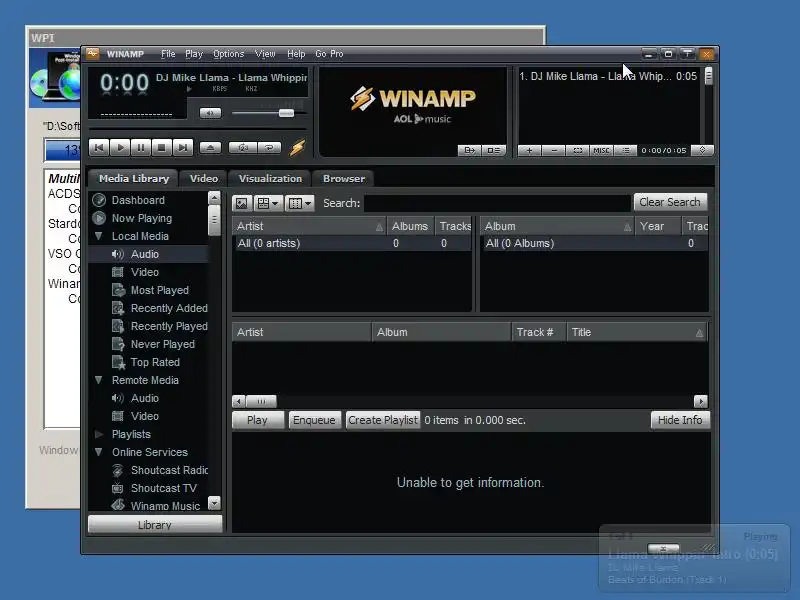Open file with the Eject button
Viewport: 800px width, 600px height.
(x=210, y=148)
